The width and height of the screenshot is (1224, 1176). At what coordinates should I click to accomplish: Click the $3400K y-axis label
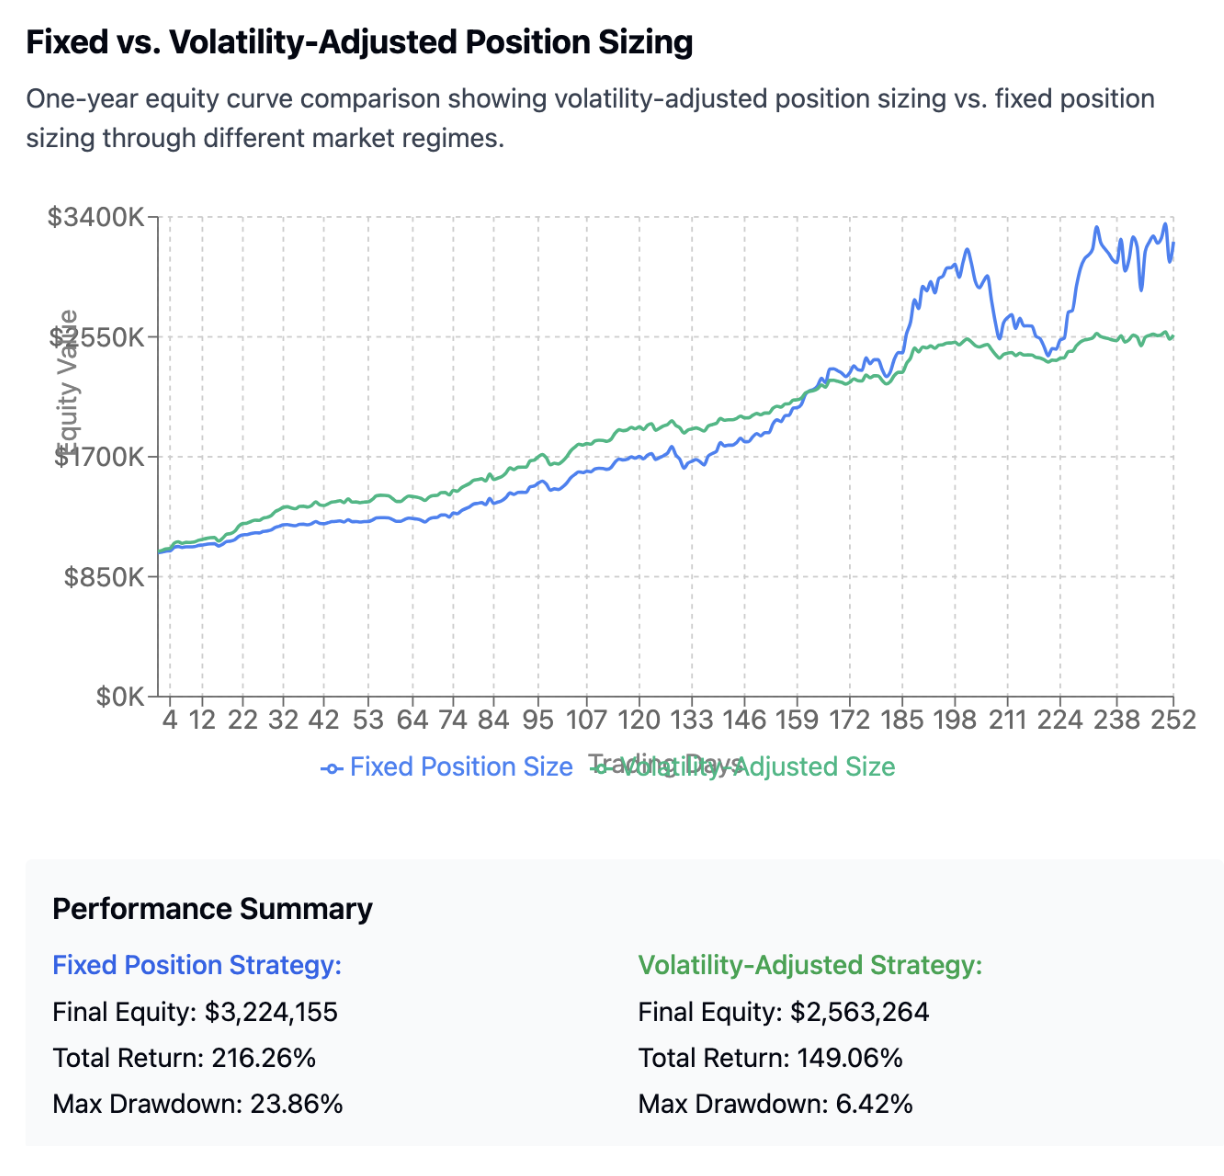[x=96, y=217]
